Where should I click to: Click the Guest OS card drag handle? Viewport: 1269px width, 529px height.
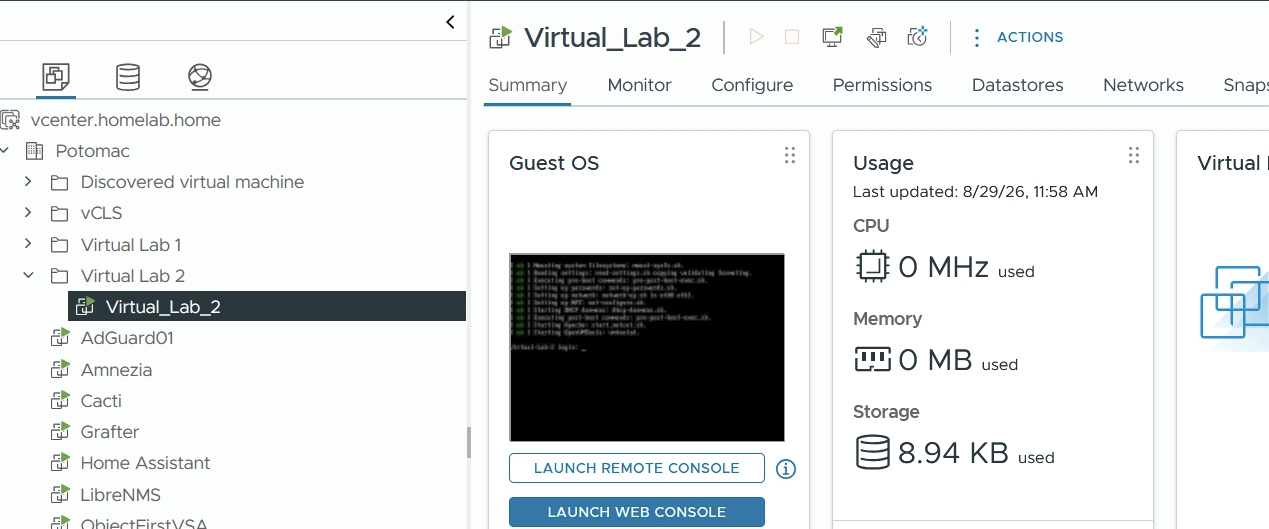point(790,155)
